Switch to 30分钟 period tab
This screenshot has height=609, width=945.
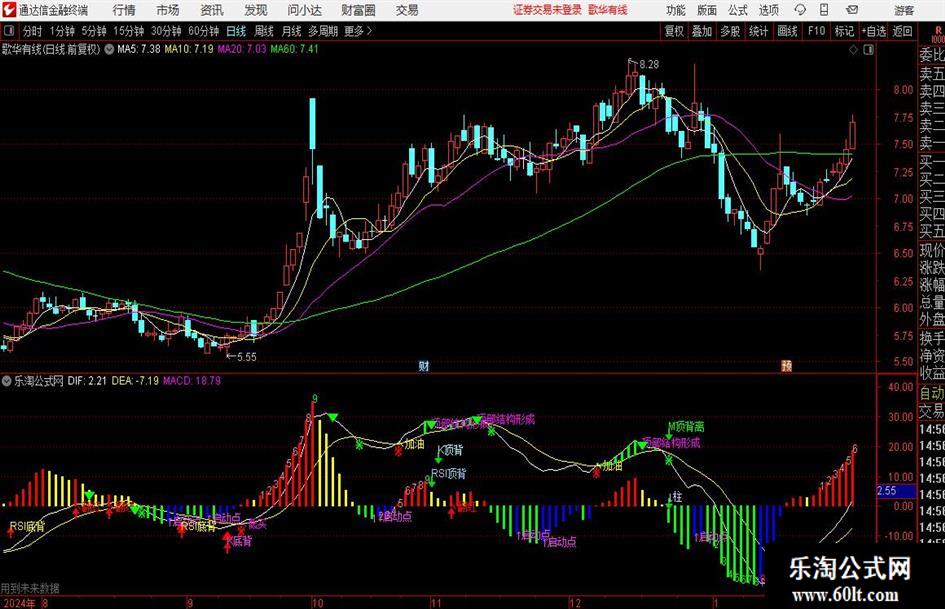coord(166,31)
